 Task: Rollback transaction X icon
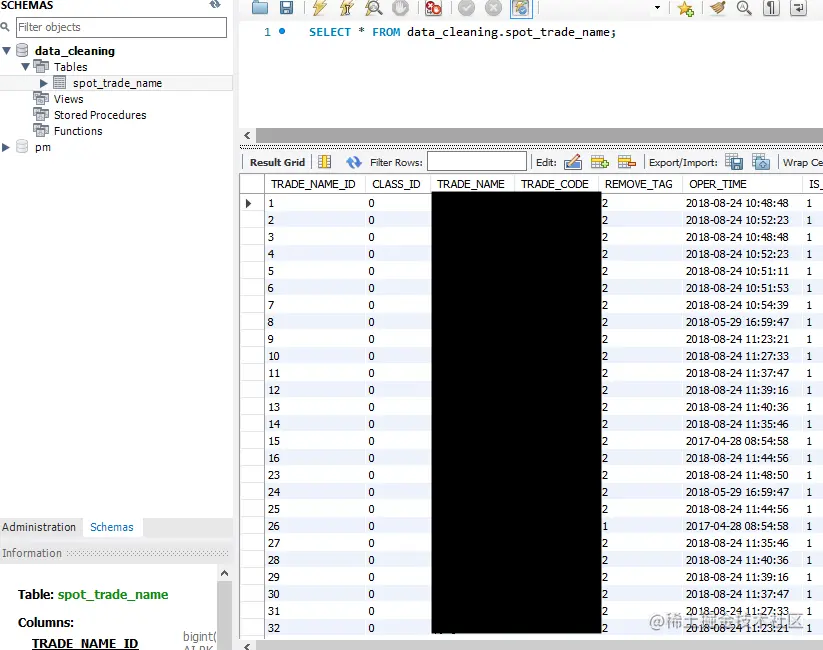(493, 7)
